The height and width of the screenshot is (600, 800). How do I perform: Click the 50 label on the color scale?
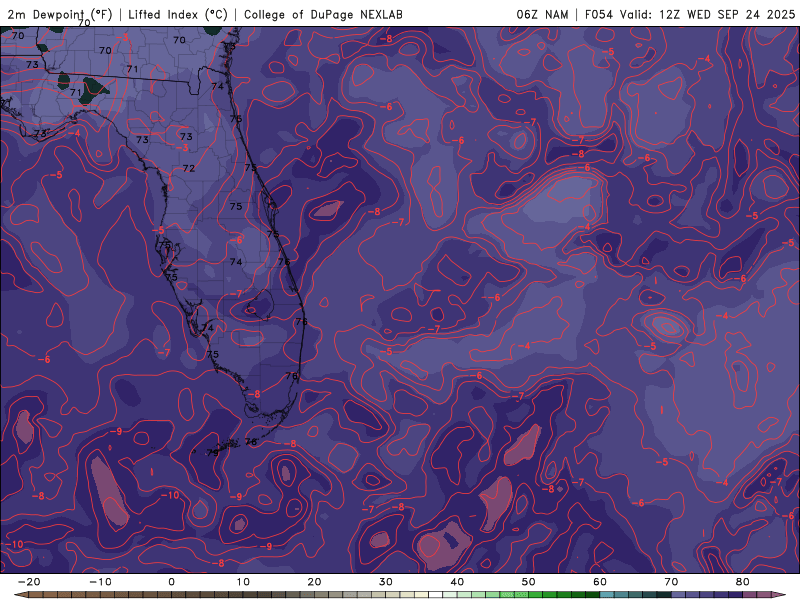pyautogui.click(x=529, y=582)
